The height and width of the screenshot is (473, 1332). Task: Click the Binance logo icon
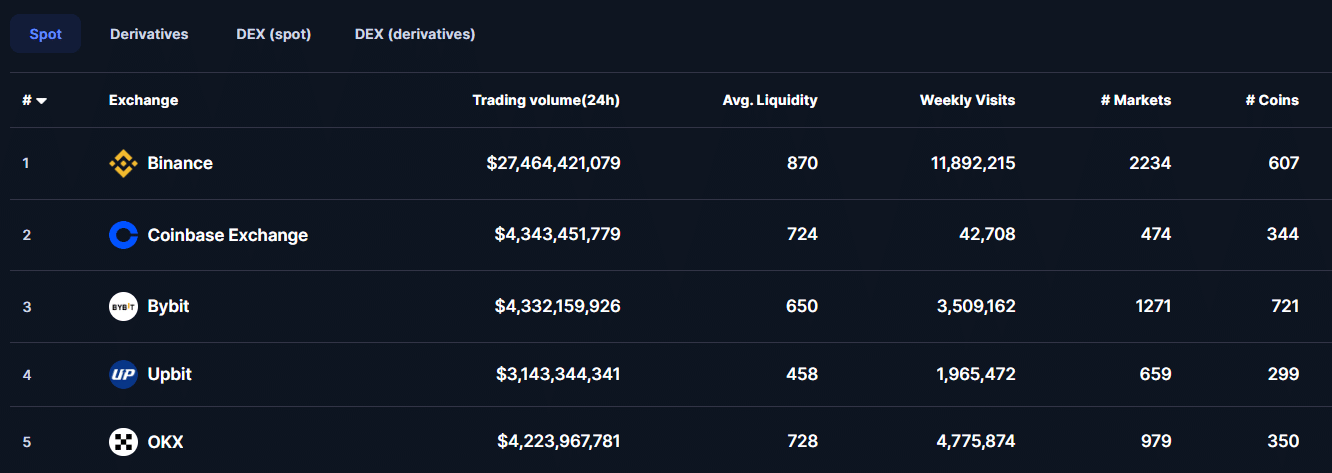[x=123, y=163]
